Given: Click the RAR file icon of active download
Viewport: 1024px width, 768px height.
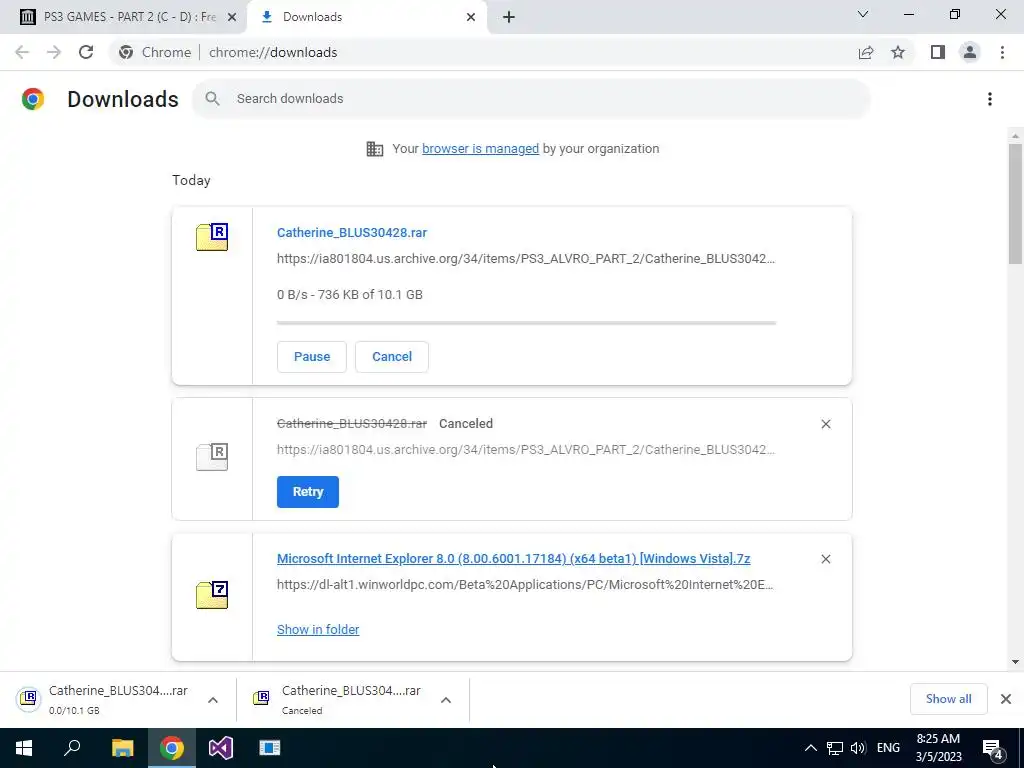Looking at the screenshot, I should pos(212,236).
